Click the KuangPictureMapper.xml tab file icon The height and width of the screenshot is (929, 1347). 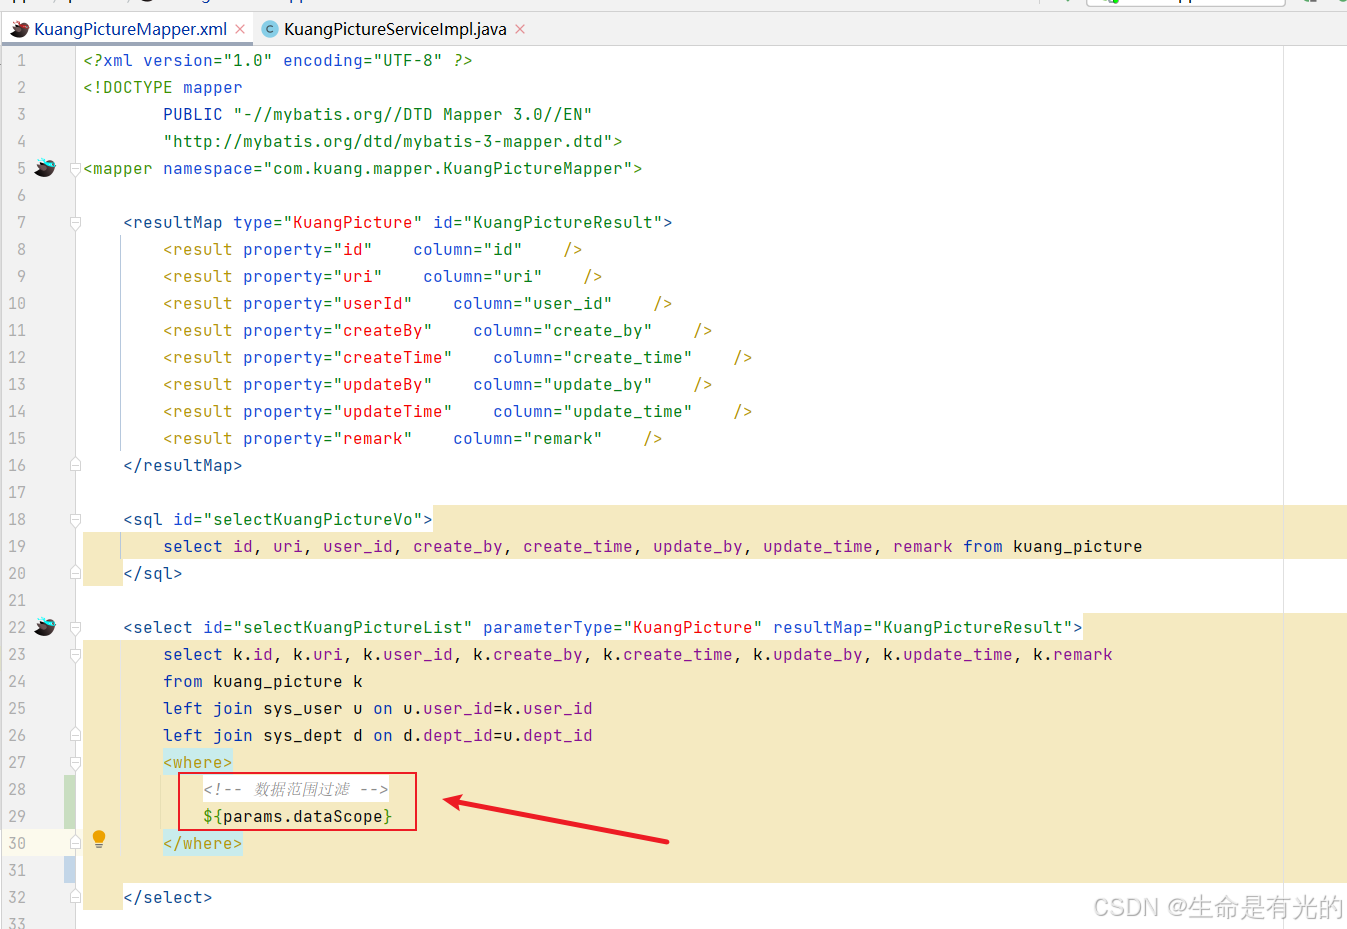(x=19, y=29)
